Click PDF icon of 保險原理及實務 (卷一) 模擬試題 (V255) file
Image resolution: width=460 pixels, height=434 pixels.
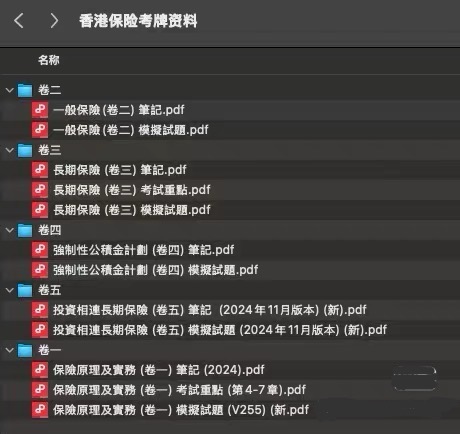[x=40, y=410]
